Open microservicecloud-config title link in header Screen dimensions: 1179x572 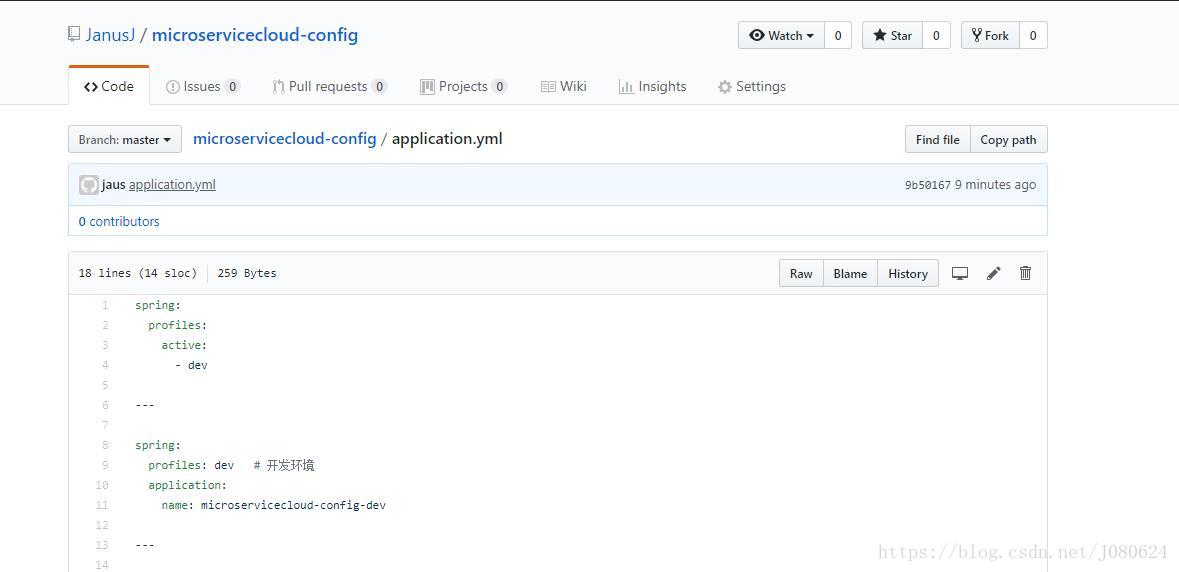click(255, 35)
